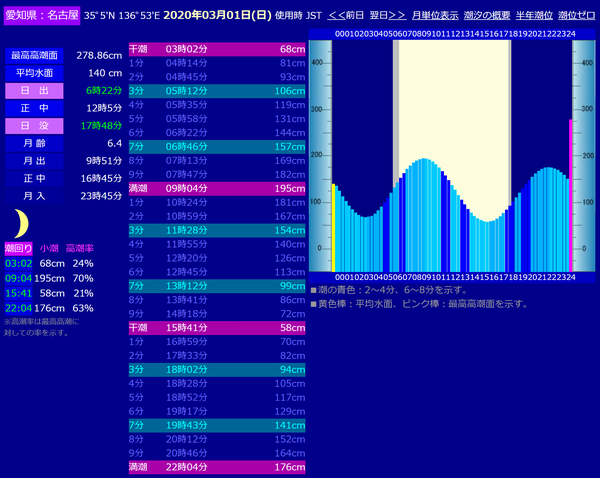Screen dimensions: 600x478
Task: Click the purple 日出 sunrise label
Action: pos(34,91)
